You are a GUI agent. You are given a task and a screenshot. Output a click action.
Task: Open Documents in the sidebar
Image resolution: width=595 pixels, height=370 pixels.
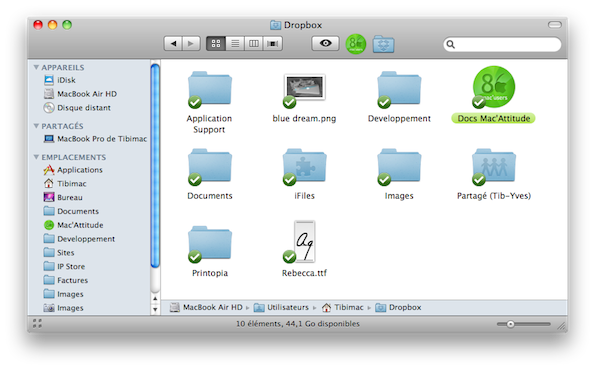(71, 211)
